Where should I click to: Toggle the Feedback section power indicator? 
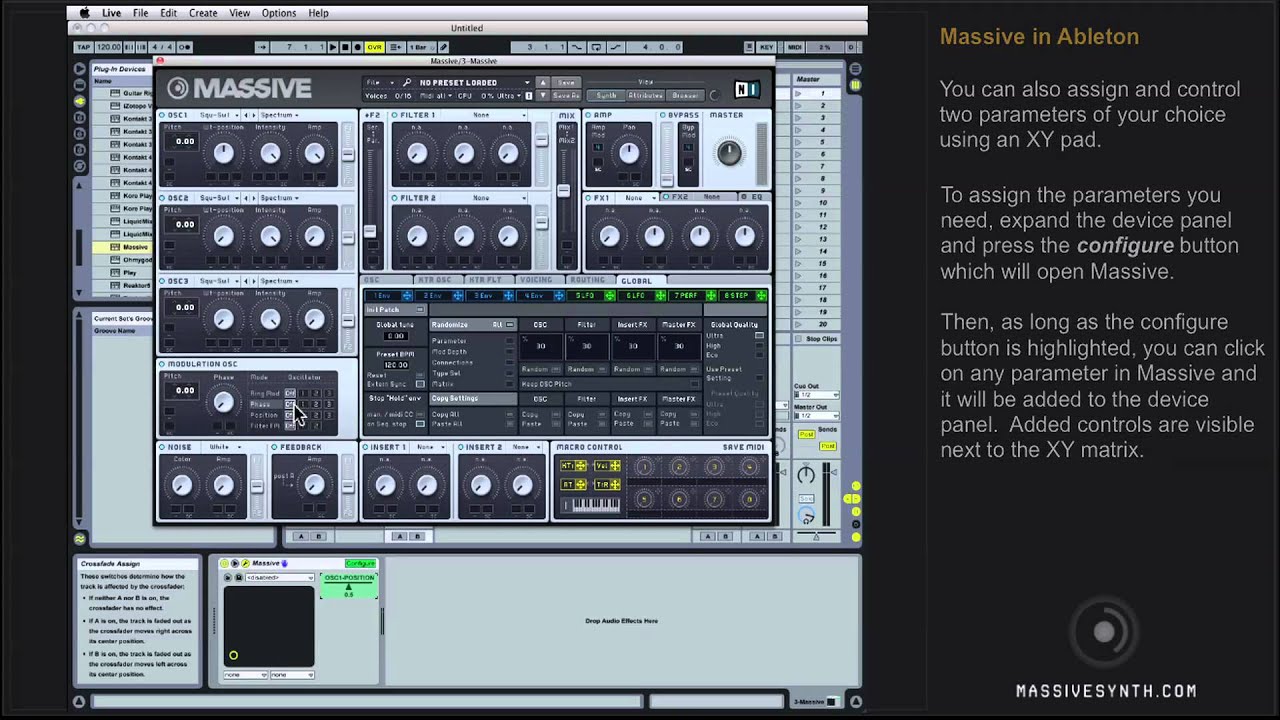tap(274, 447)
